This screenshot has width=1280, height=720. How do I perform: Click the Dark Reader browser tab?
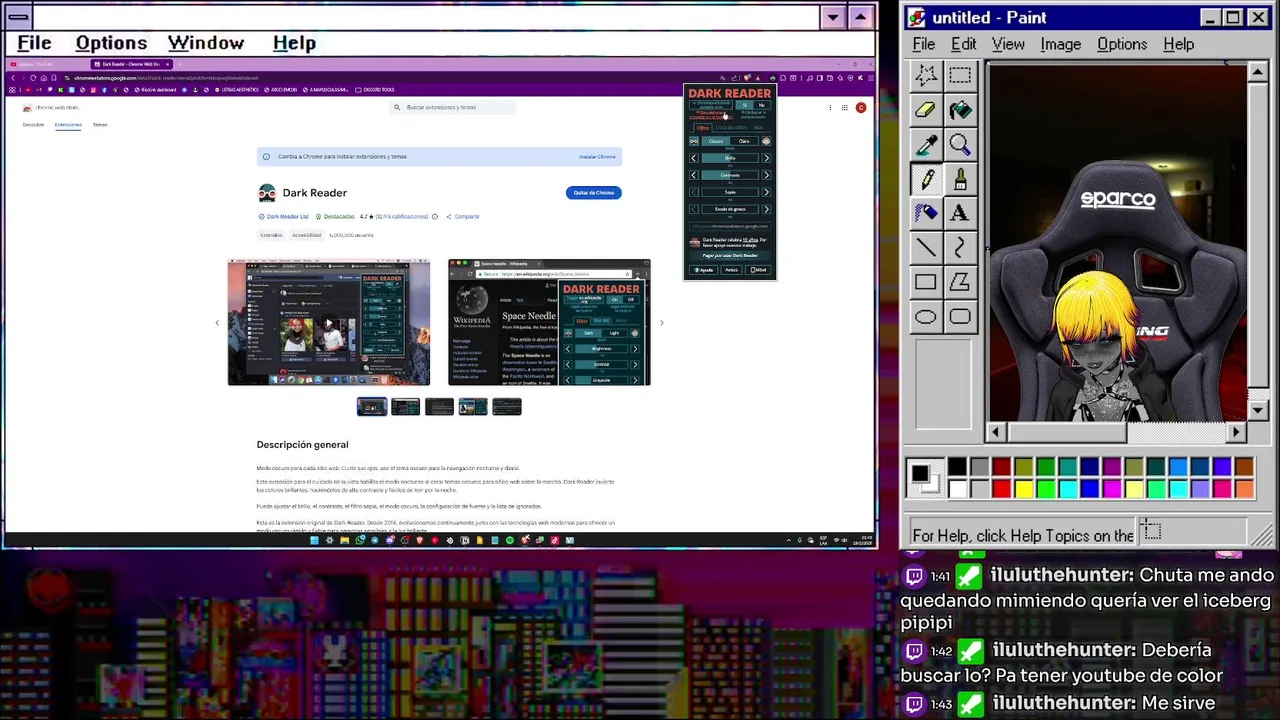click(x=131, y=64)
